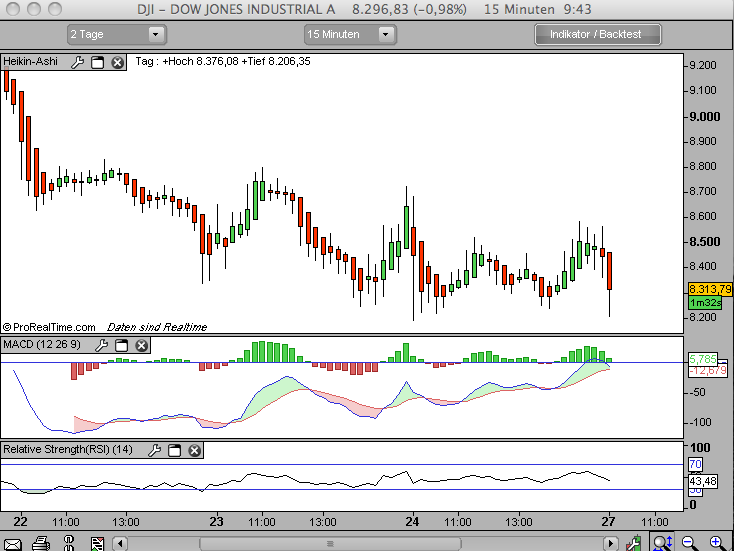Click the current price label 8.313,79
The width and height of the screenshot is (734, 551).
pos(710,289)
